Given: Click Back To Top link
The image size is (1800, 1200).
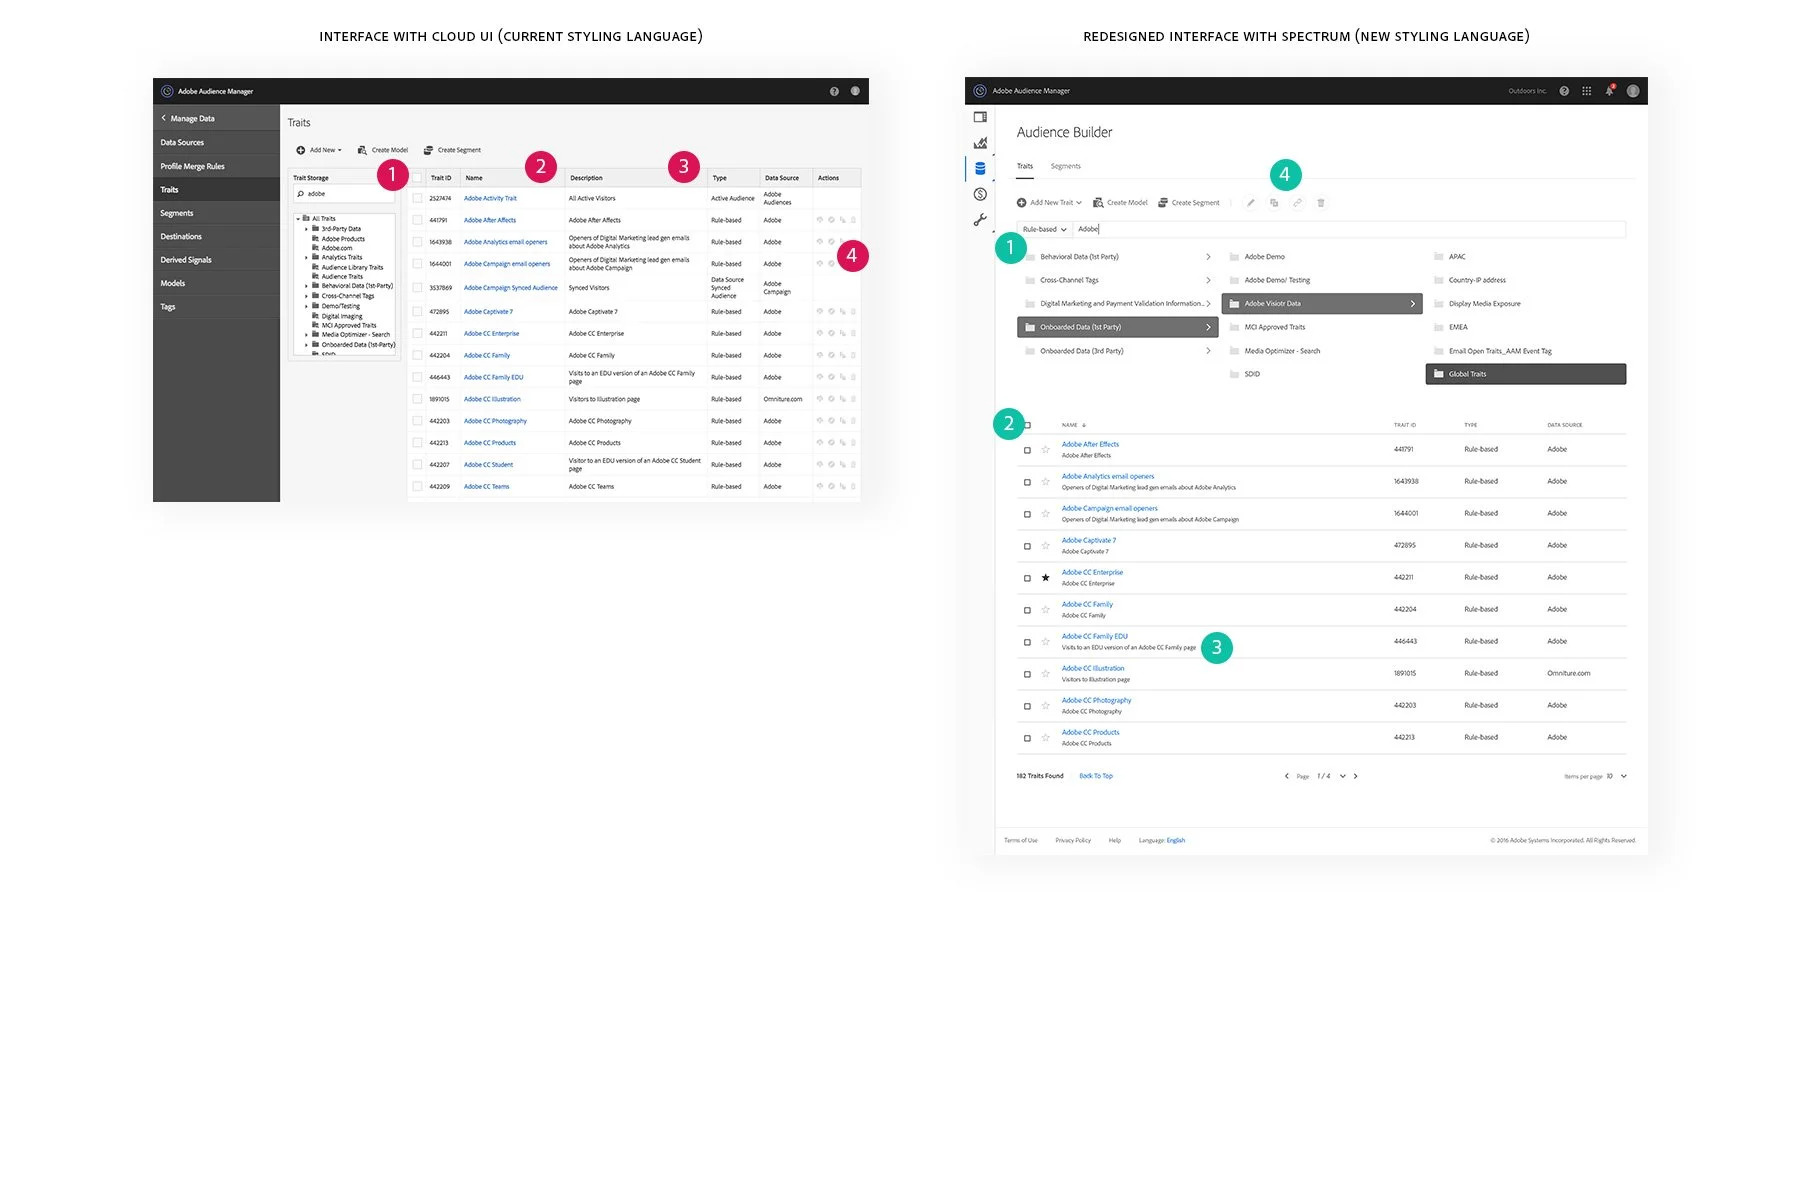Looking at the screenshot, I should [1096, 776].
